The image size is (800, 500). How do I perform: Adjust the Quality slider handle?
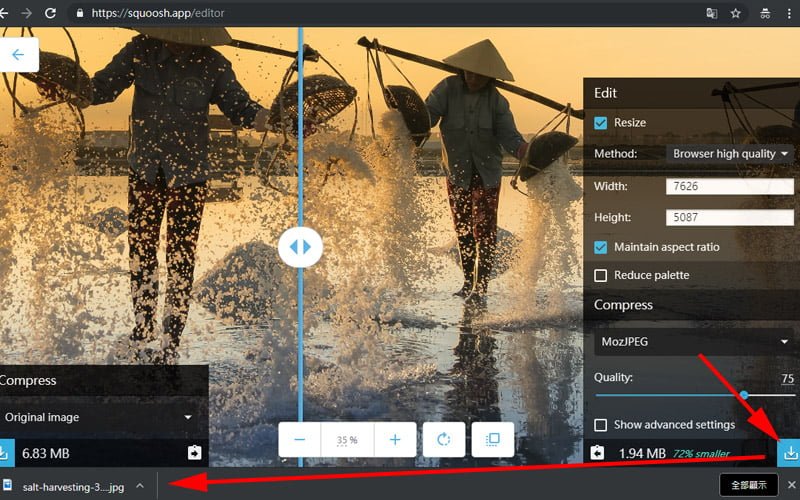(x=744, y=395)
